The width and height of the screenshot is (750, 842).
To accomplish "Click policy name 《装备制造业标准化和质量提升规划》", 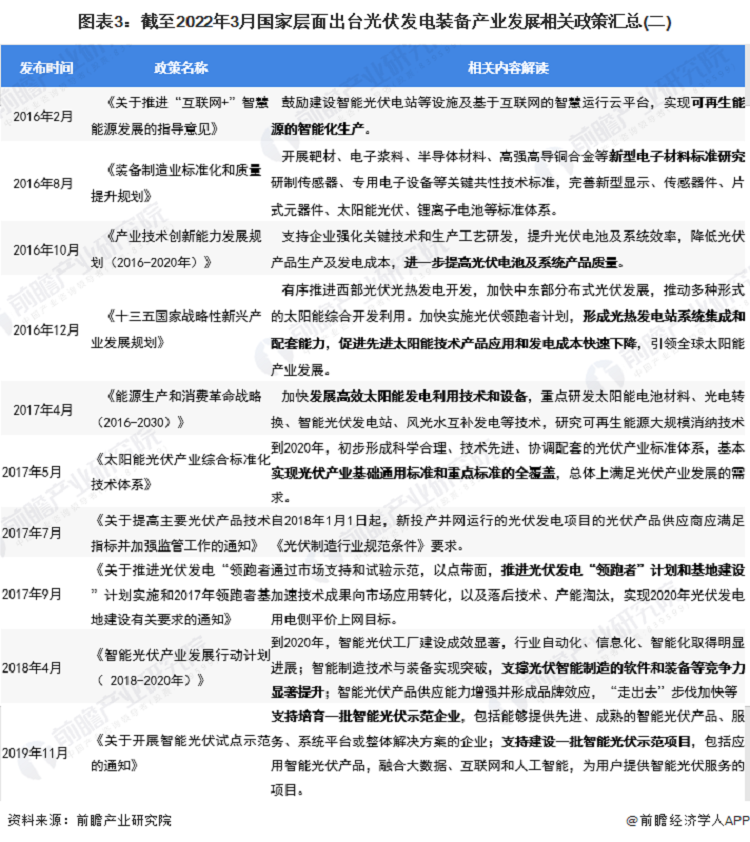I will point(176,183).
